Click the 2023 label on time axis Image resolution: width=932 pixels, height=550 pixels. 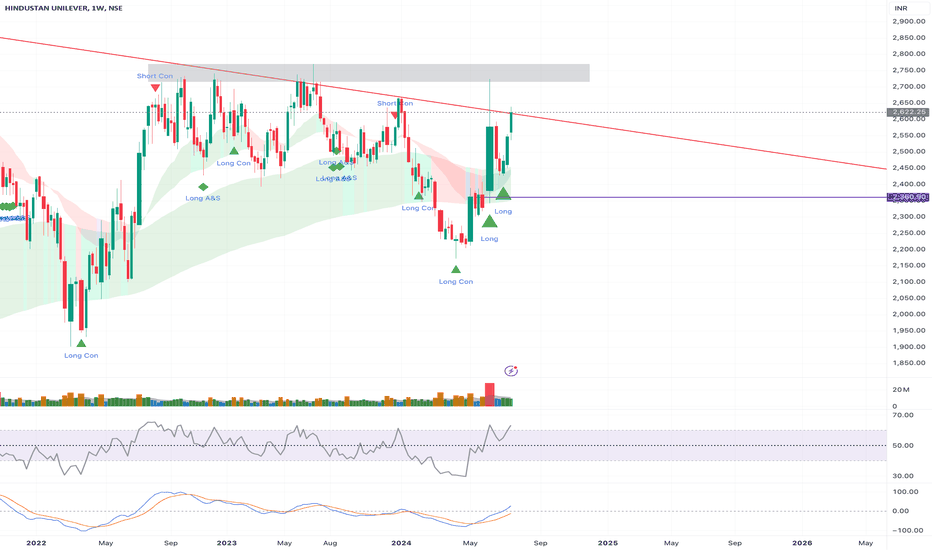(226, 543)
